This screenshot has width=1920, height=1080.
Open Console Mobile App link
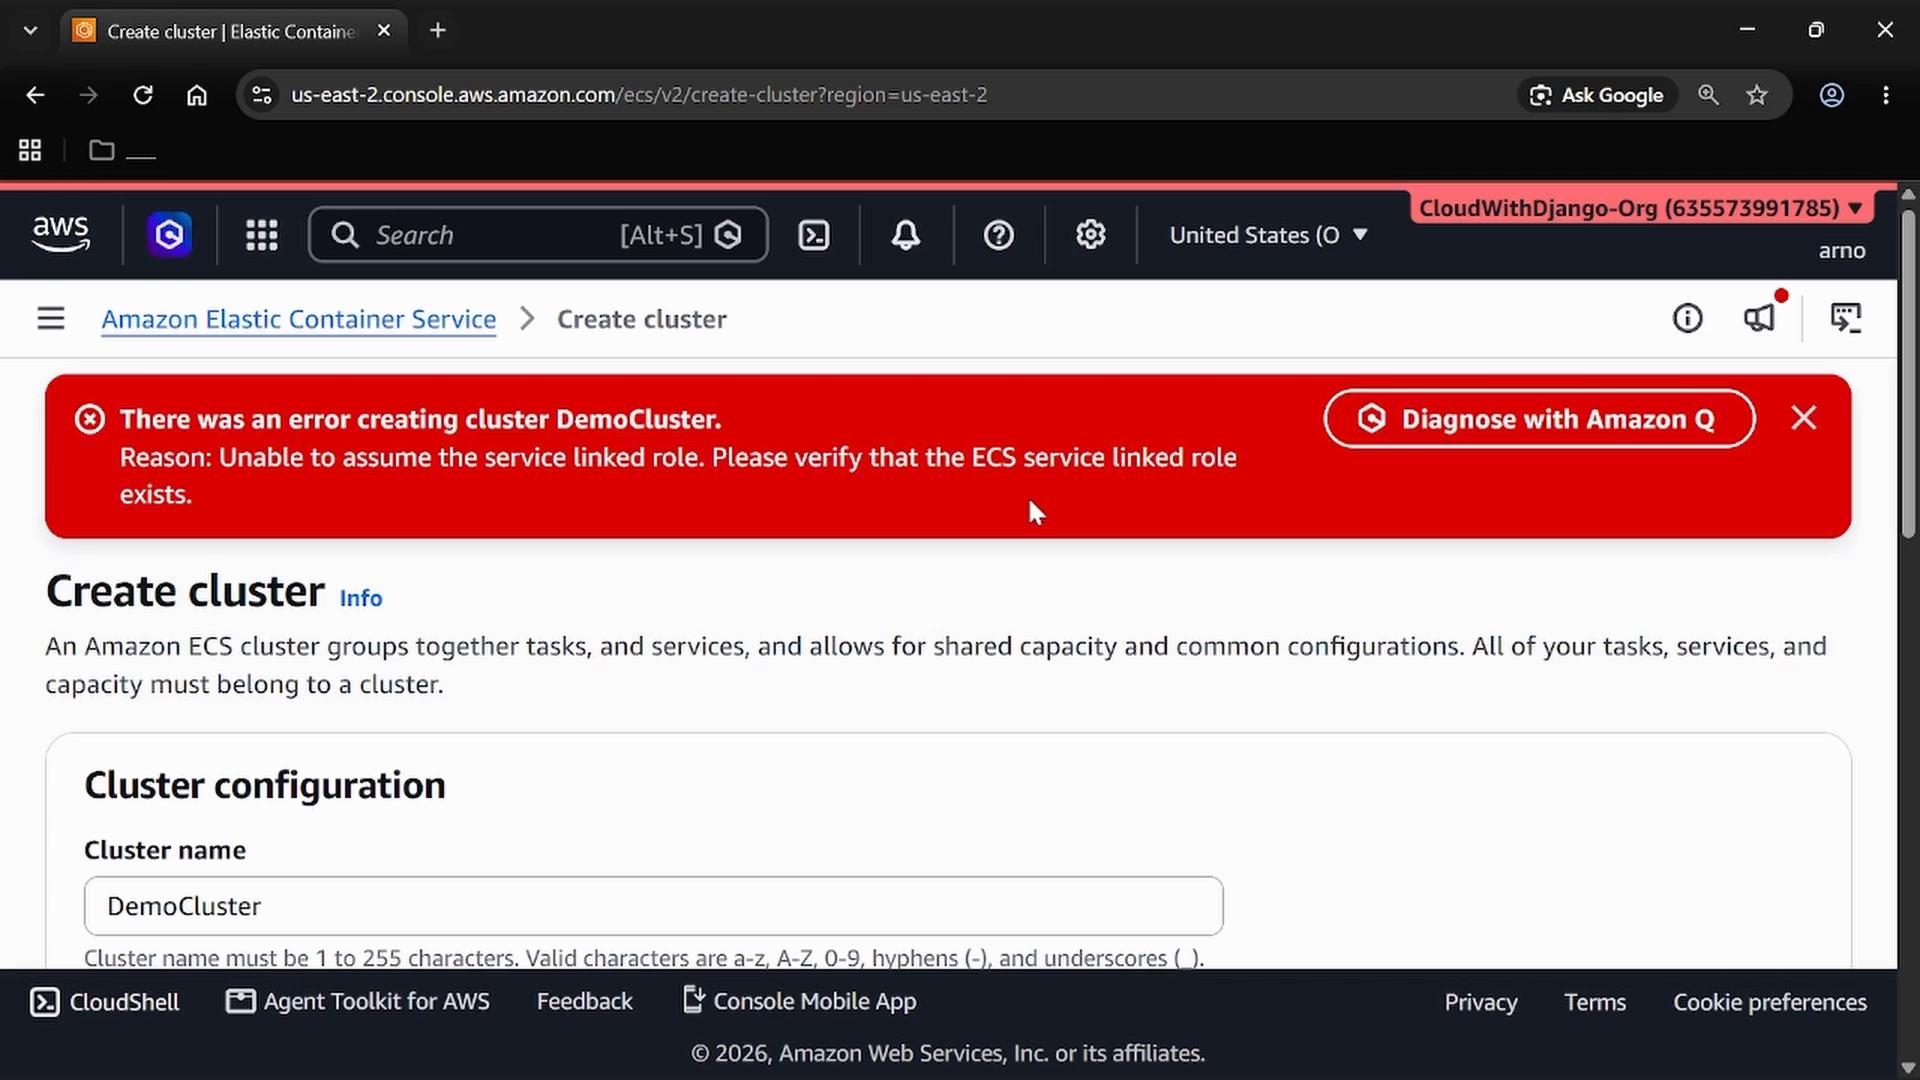point(799,1001)
